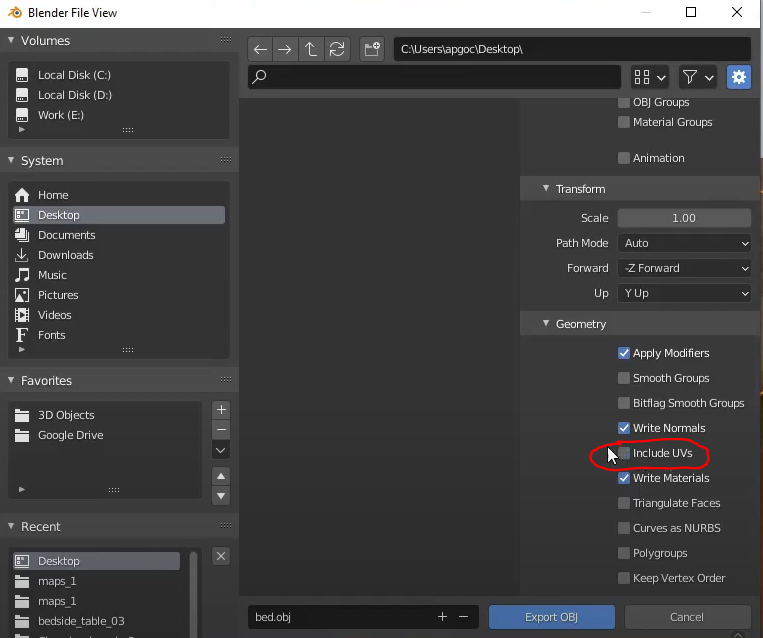The height and width of the screenshot is (638, 763).
Task: Open bedside_table_03 recent folder
Action: tap(96, 621)
